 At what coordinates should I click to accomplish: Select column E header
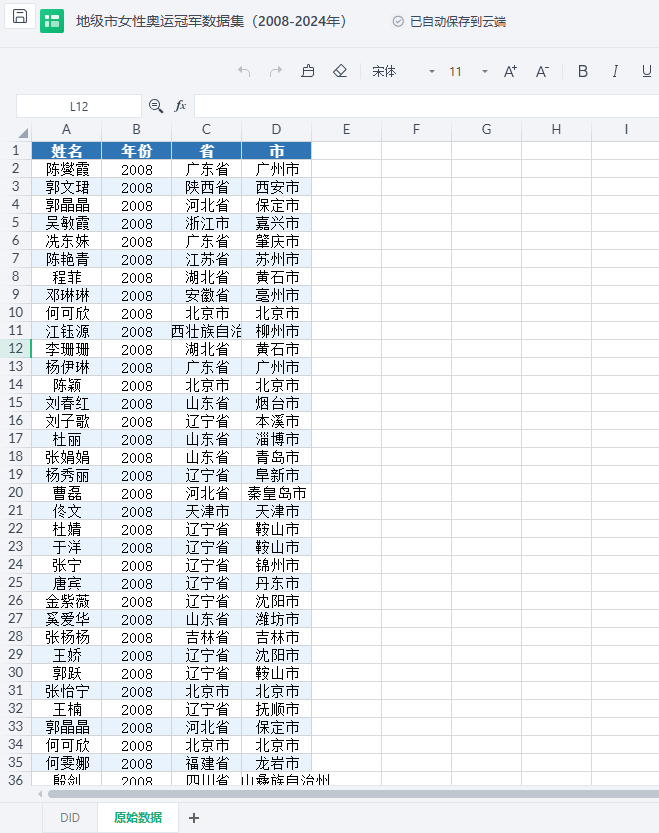[347, 130]
